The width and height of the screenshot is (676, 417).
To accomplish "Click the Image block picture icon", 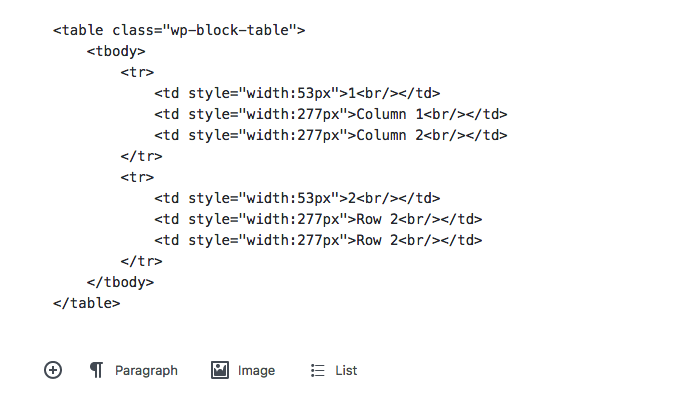I will click(220, 370).
